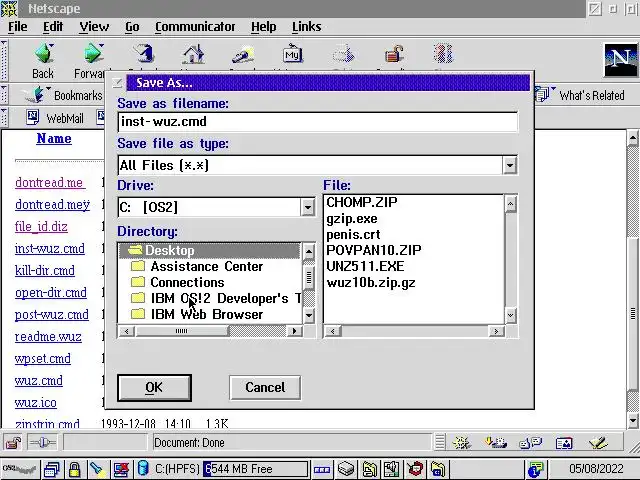
Task: Collapse the location toolbar handle
Action: coord(4,94)
